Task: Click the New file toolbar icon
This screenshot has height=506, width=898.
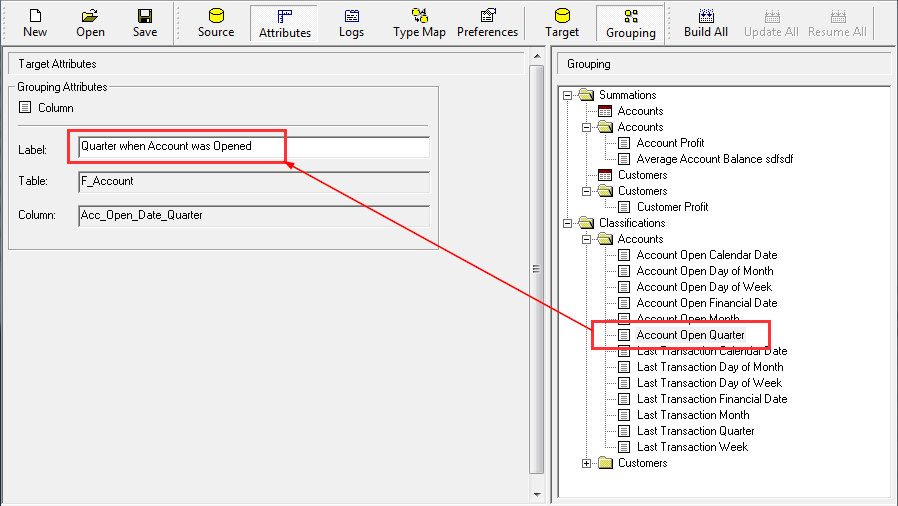Action: coord(35,22)
